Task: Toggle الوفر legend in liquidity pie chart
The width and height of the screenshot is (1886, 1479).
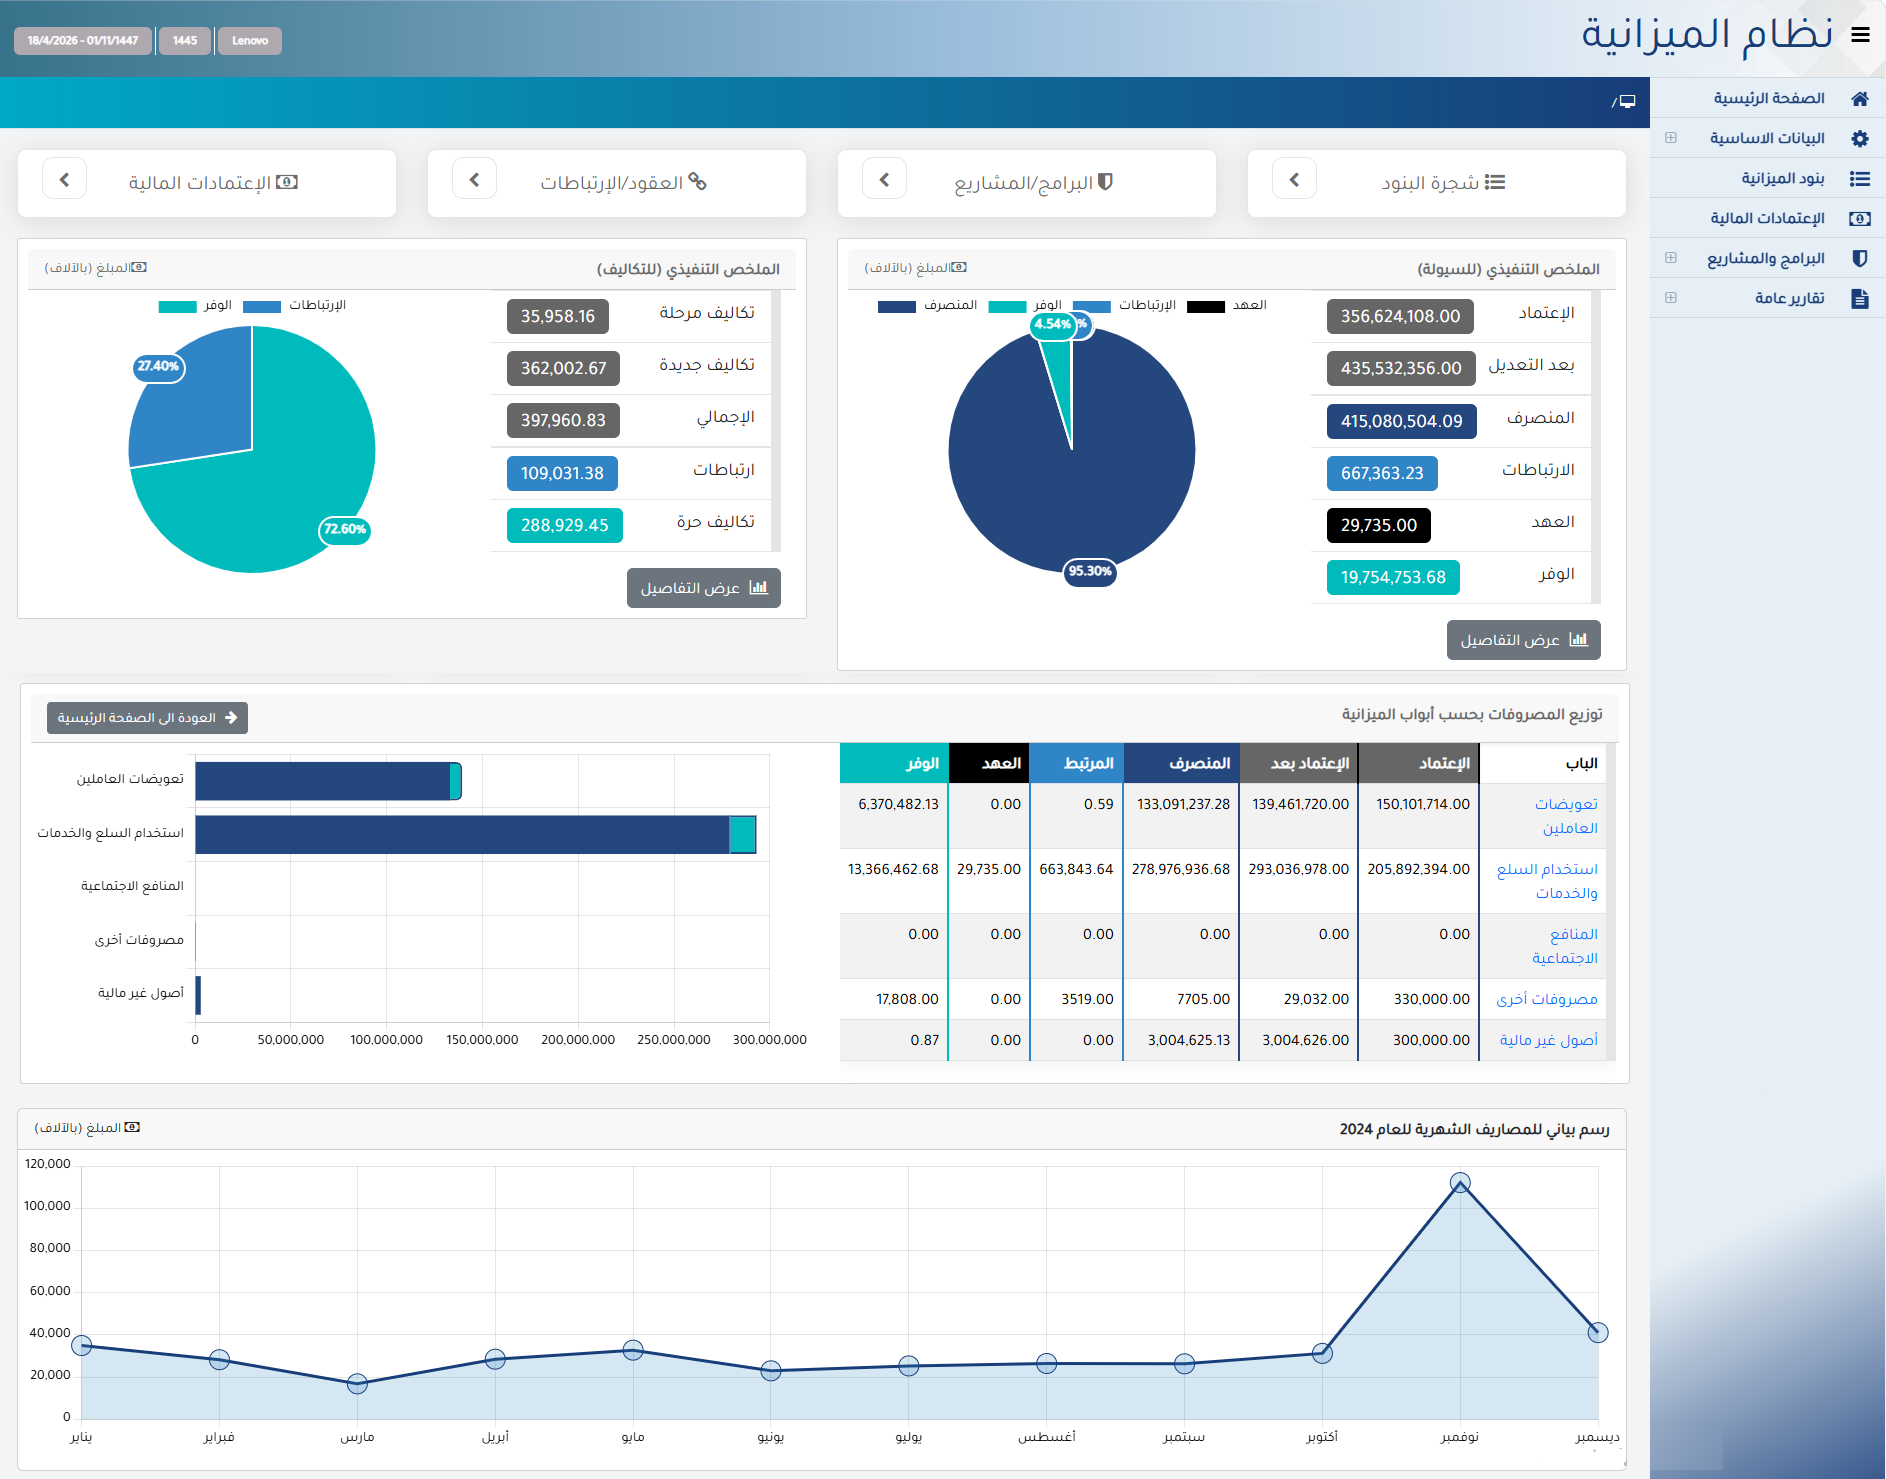Action: 1025,305
